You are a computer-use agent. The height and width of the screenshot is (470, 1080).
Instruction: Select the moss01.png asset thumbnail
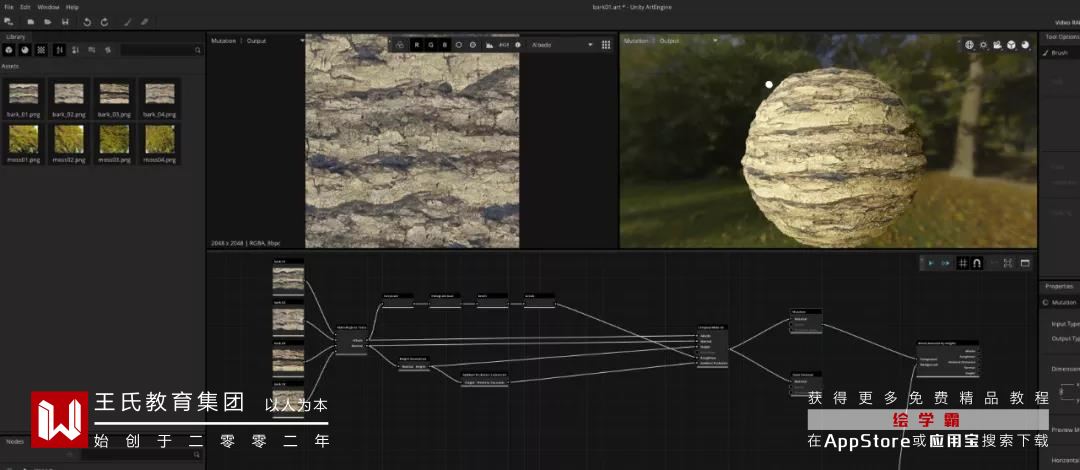(x=23, y=139)
